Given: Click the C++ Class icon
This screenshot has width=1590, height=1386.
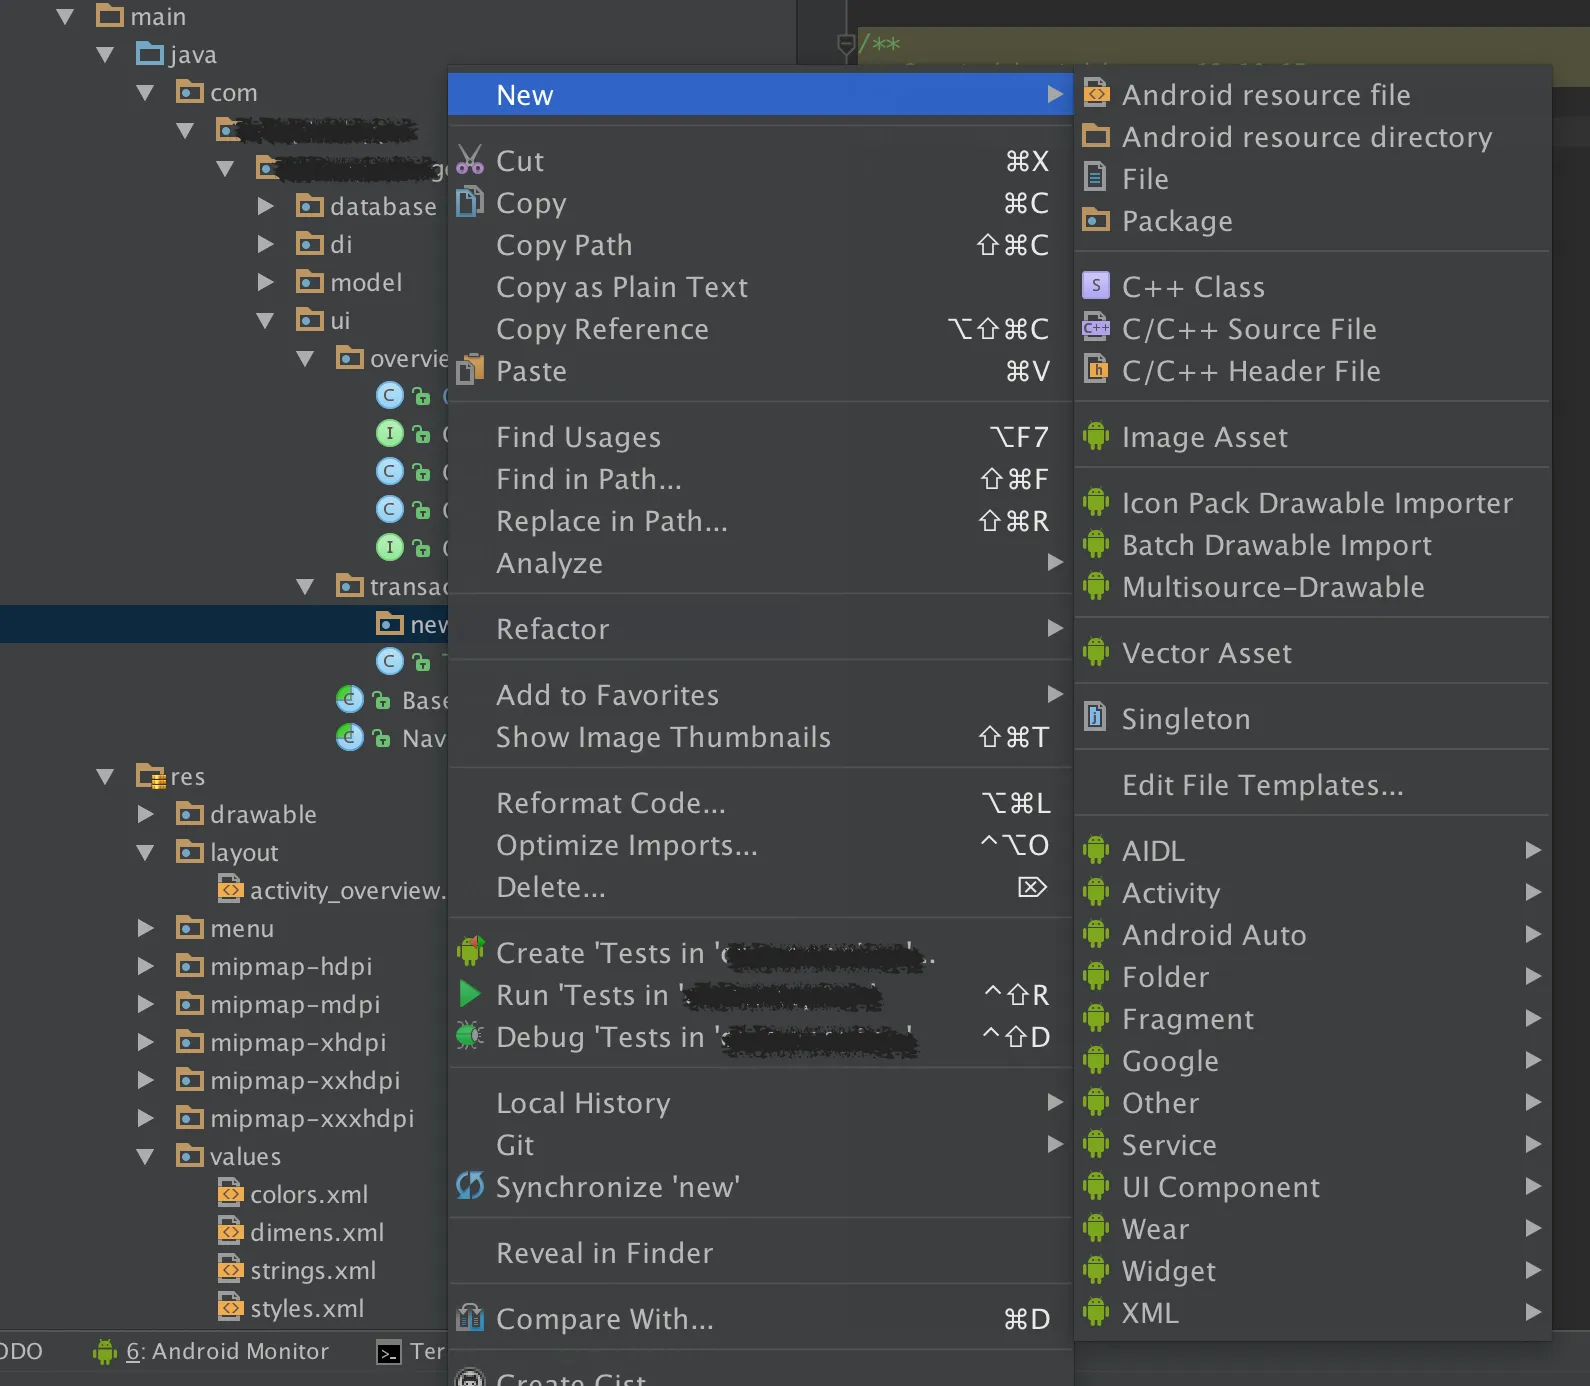Looking at the screenshot, I should (x=1096, y=286).
